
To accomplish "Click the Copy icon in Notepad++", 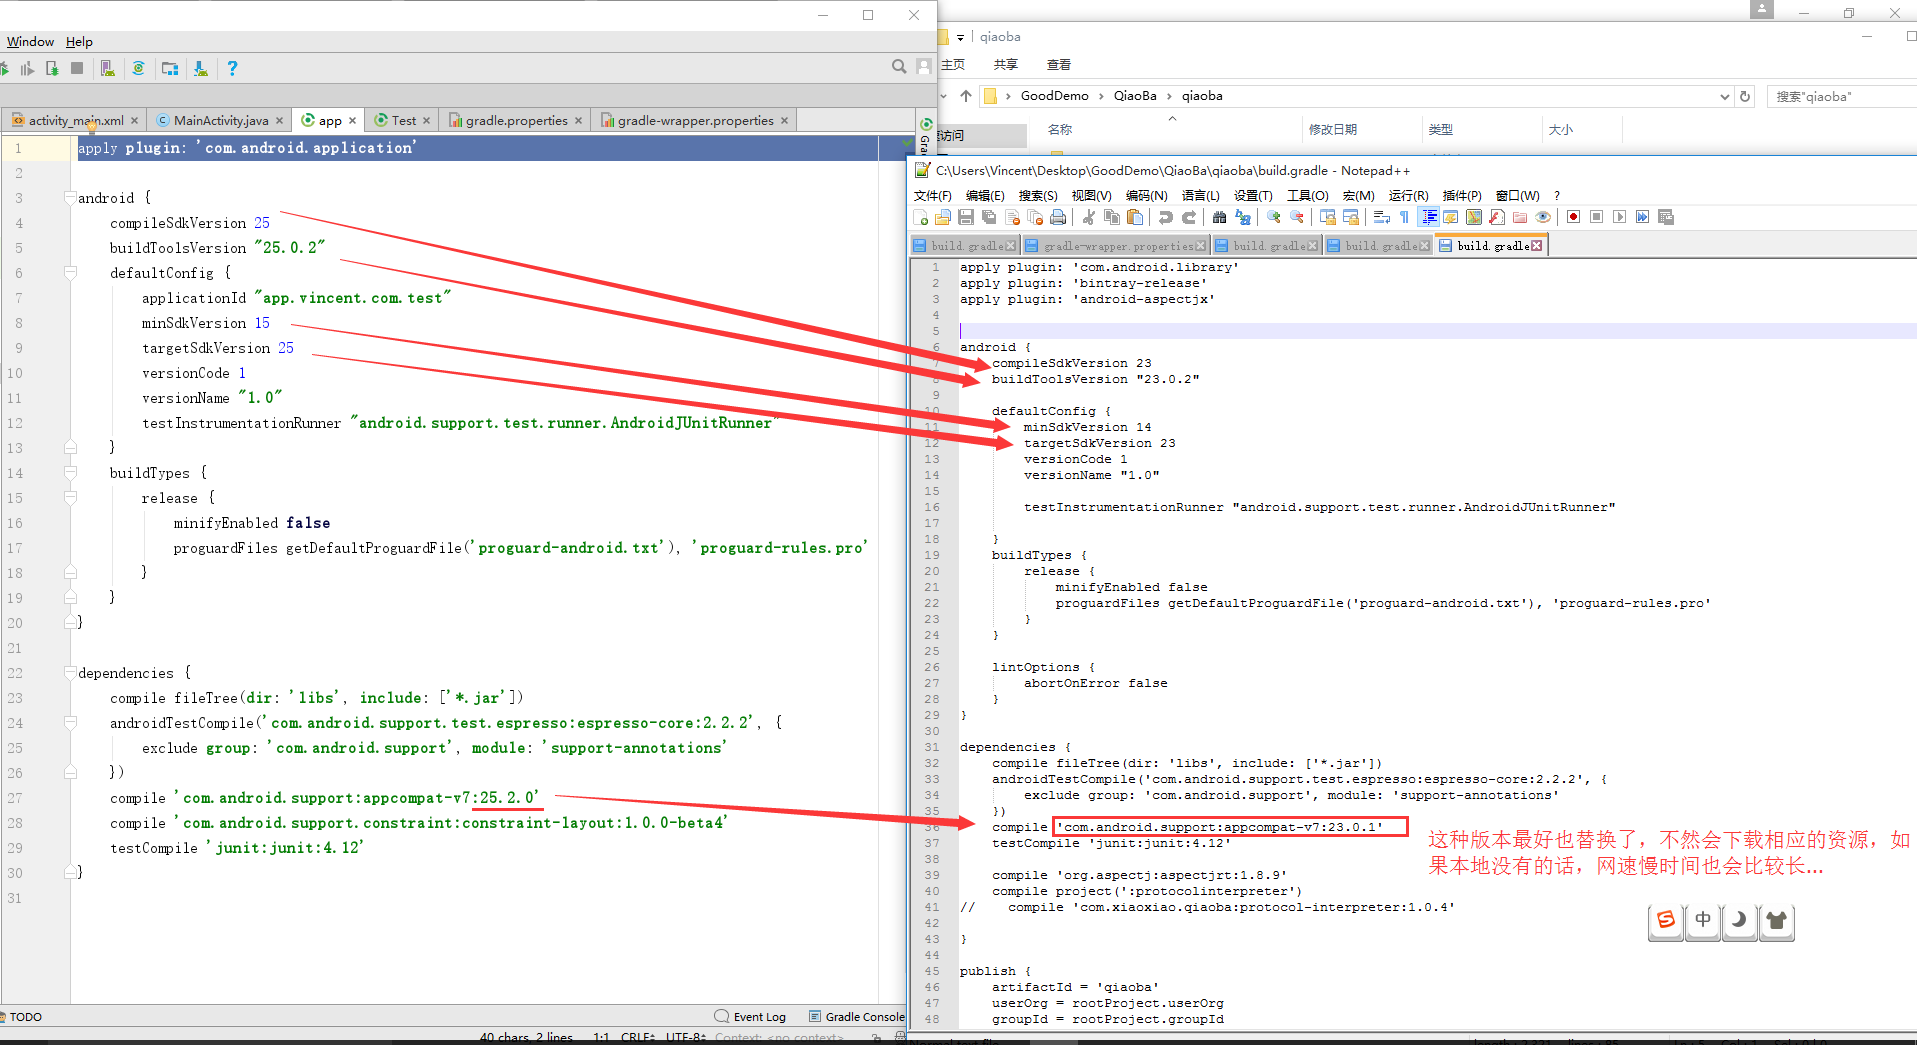I will pos(1112,217).
